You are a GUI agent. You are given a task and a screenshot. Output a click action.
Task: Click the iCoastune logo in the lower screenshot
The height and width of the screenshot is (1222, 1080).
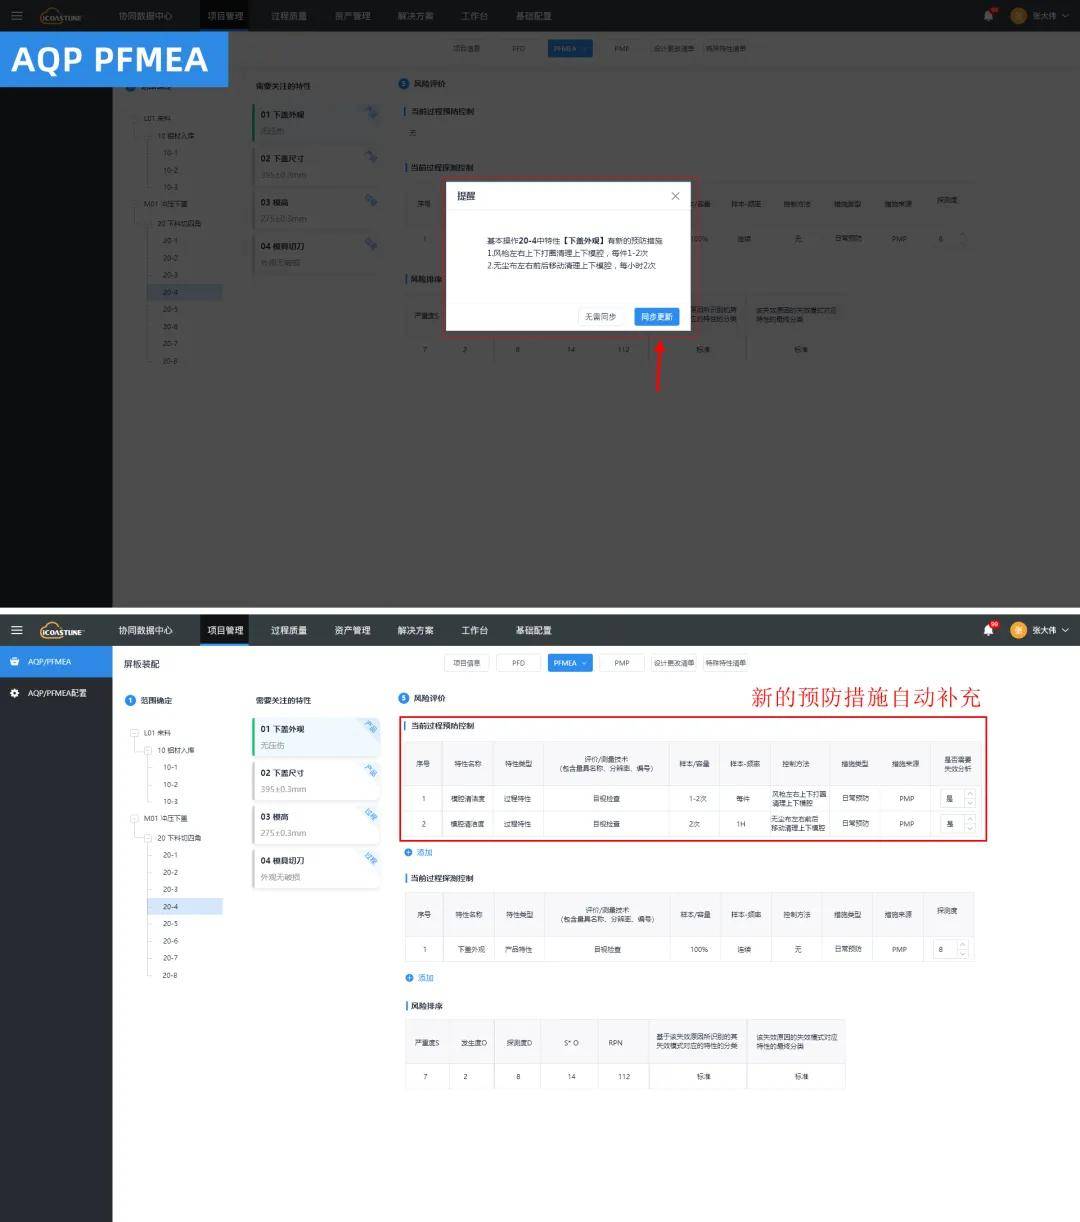(62, 631)
